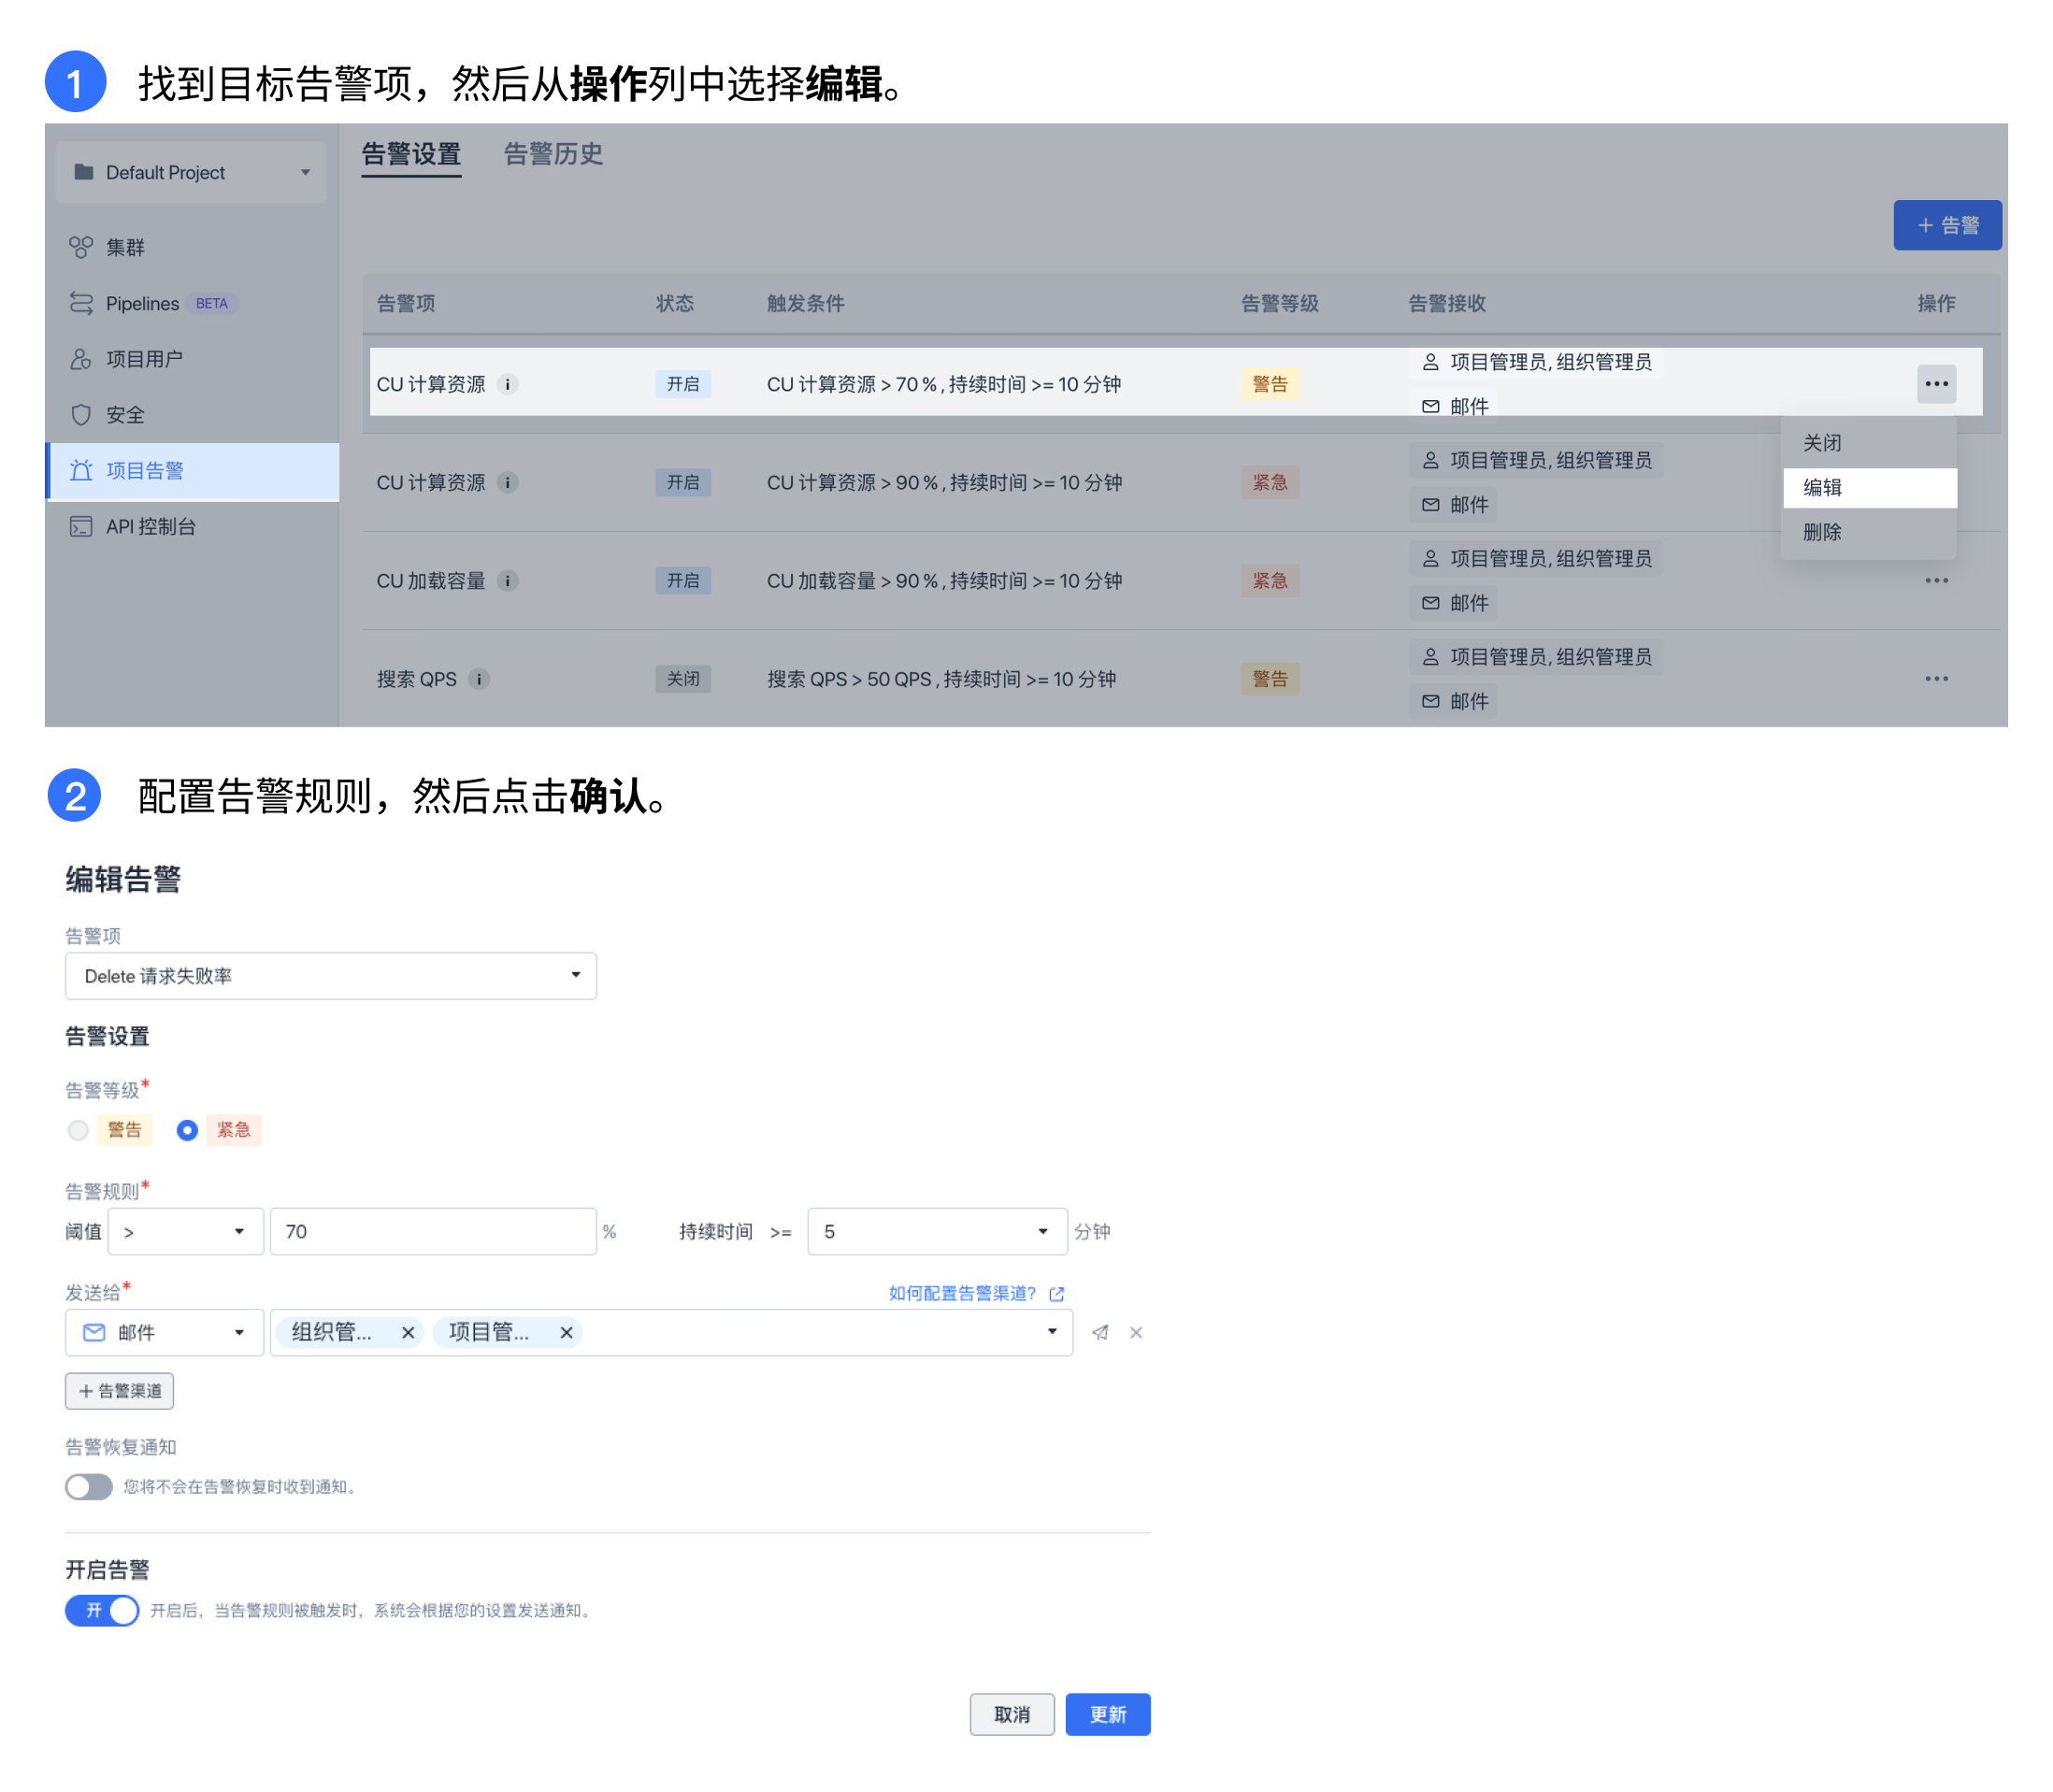Screen dimensions: 2053x1792
Task: Expand the recipients dropdown arrow
Action: [x=1052, y=1332]
